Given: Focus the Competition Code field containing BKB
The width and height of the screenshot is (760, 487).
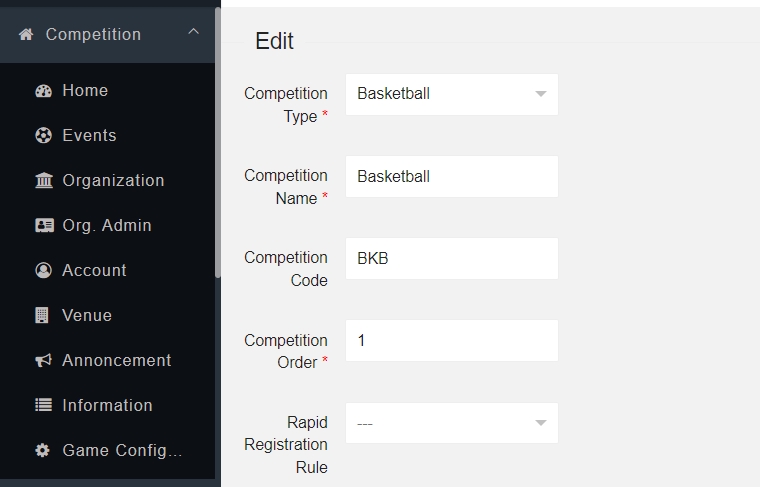Looking at the screenshot, I should 451,258.
